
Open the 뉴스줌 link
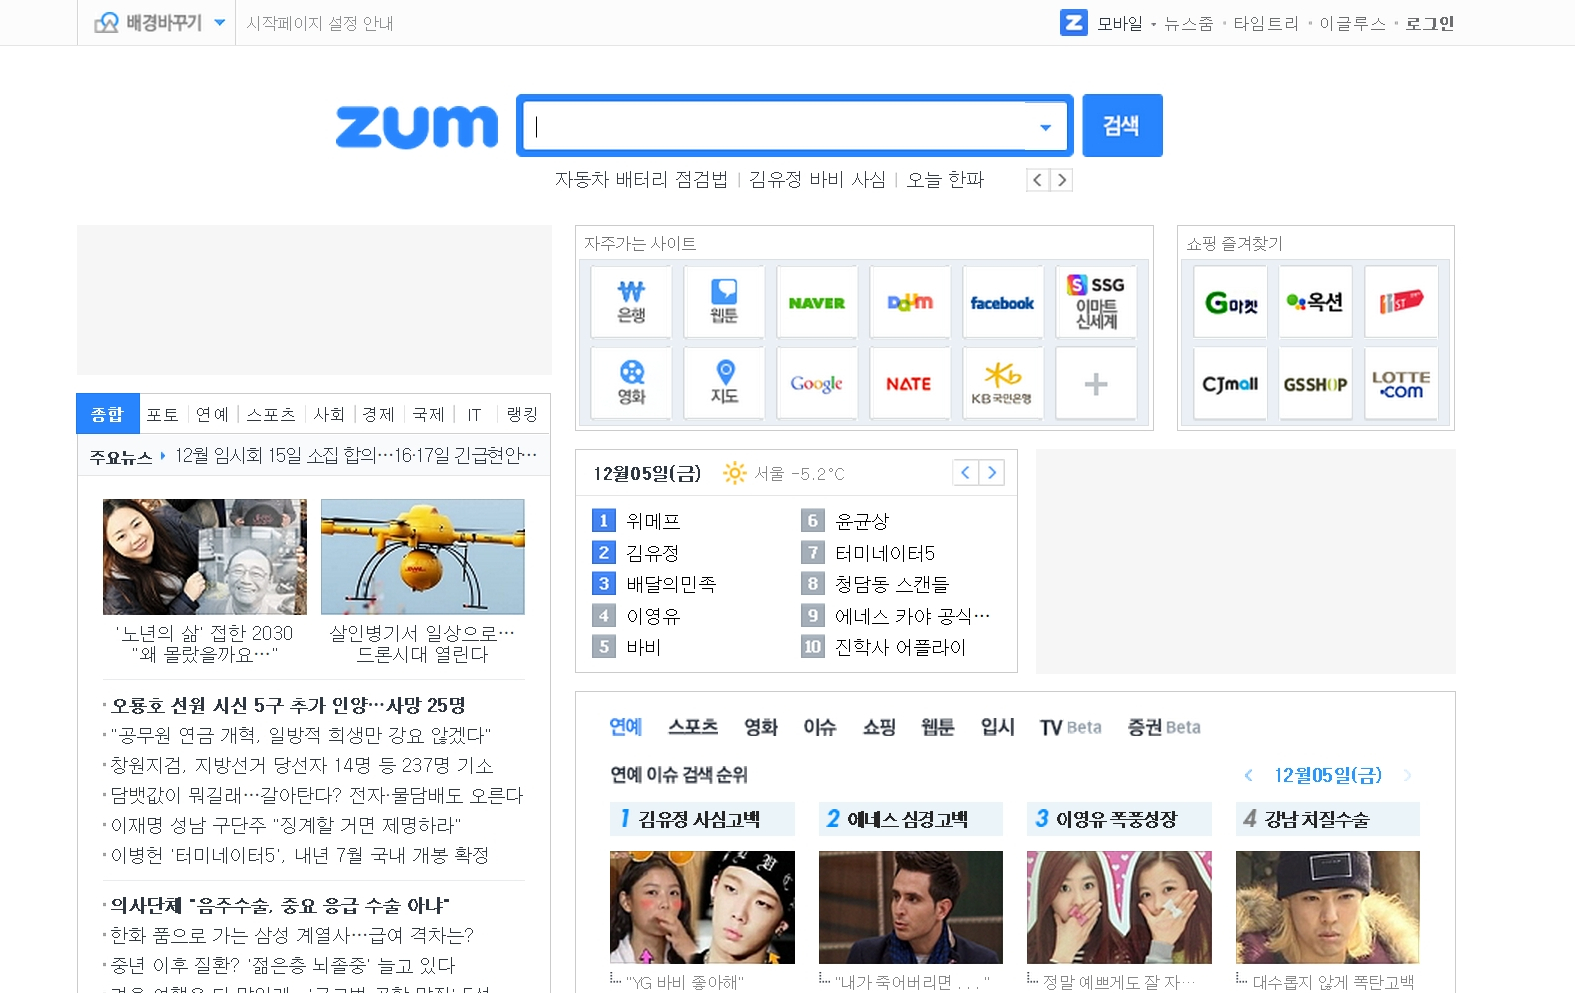tap(1188, 23)
